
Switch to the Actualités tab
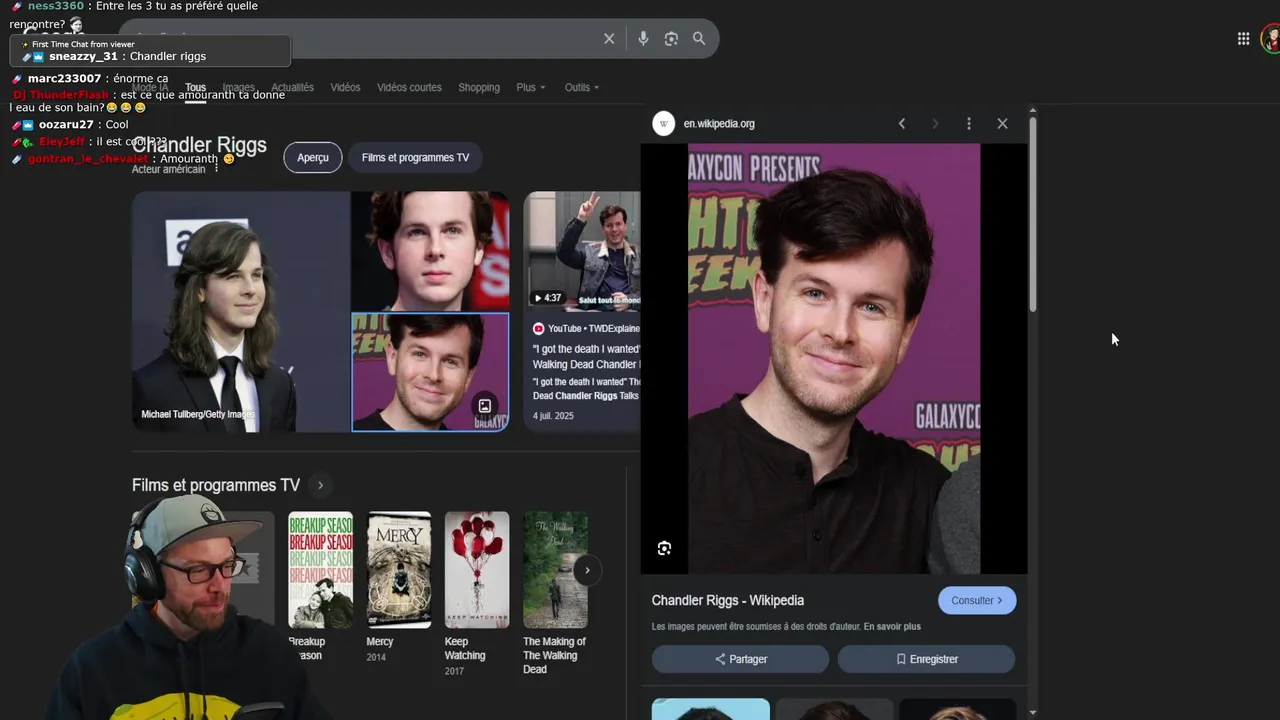tap(292, 88)
